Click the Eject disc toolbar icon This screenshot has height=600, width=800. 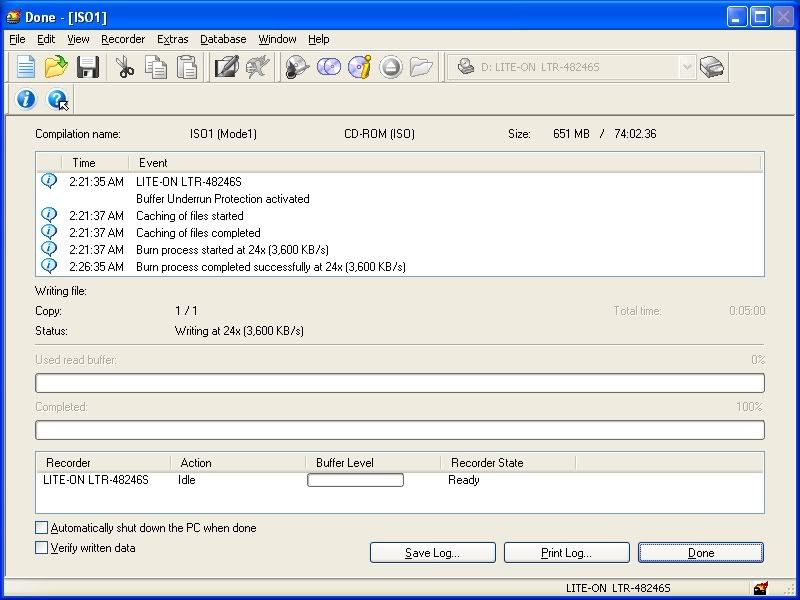(390, 67)
